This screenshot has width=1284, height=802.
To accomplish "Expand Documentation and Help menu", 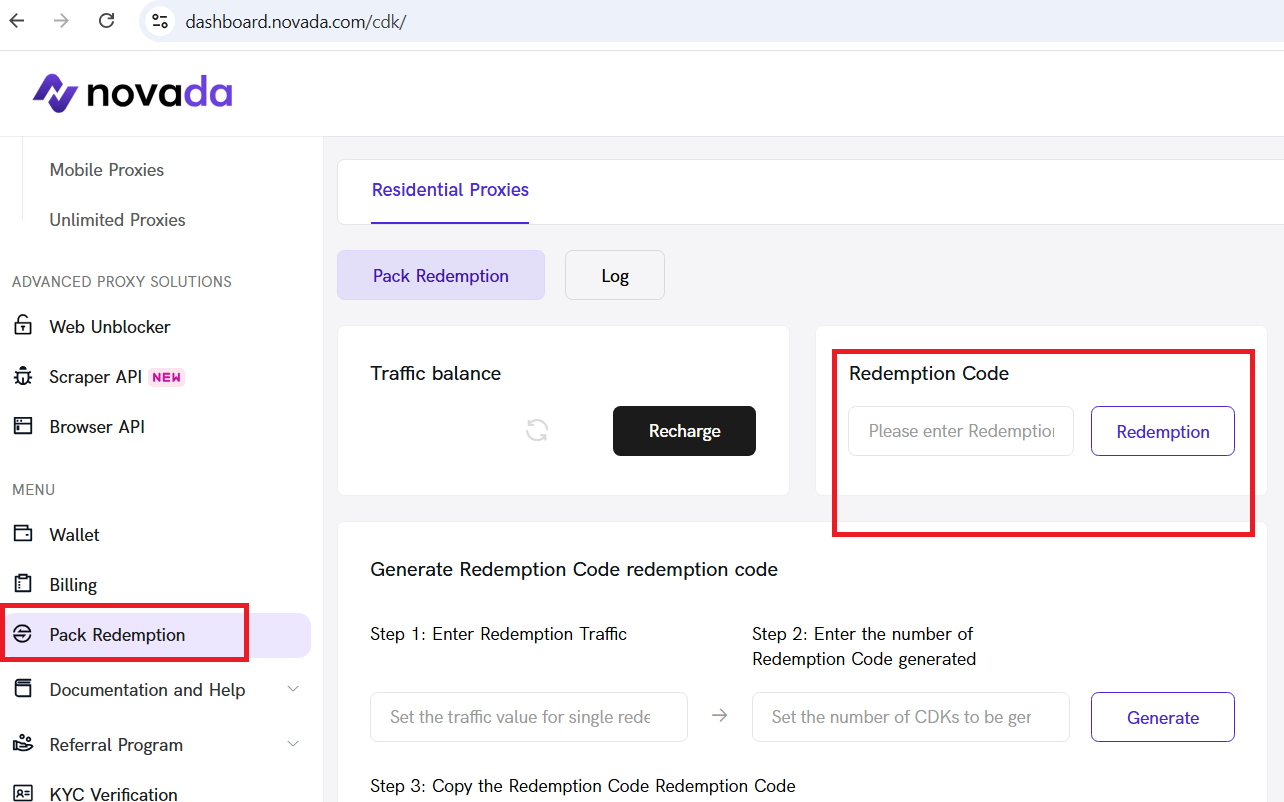I will point(293,690).
